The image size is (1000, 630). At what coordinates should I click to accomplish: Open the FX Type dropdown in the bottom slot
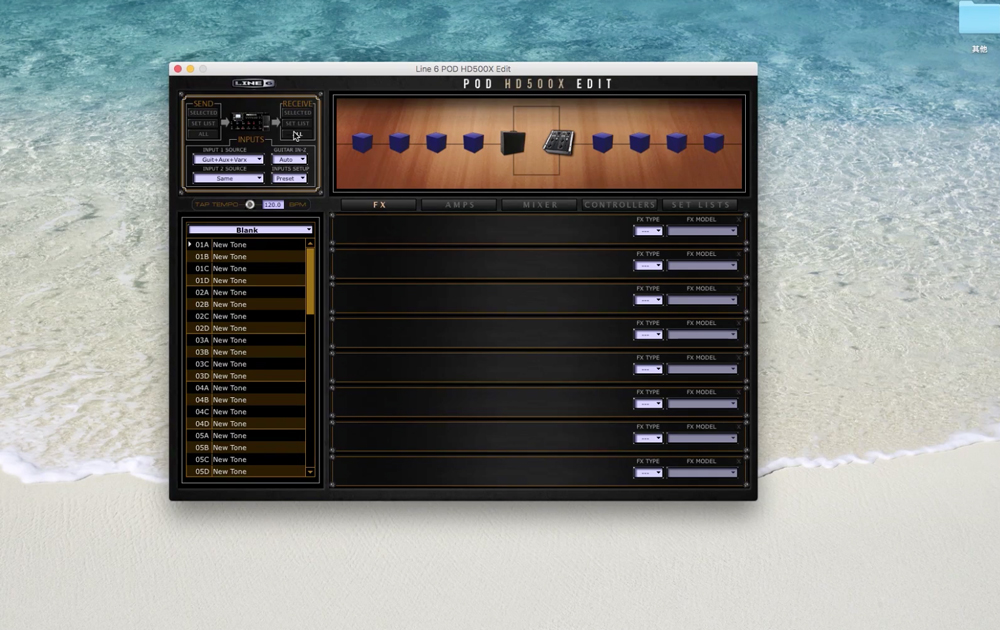click(x=648, y=472)
